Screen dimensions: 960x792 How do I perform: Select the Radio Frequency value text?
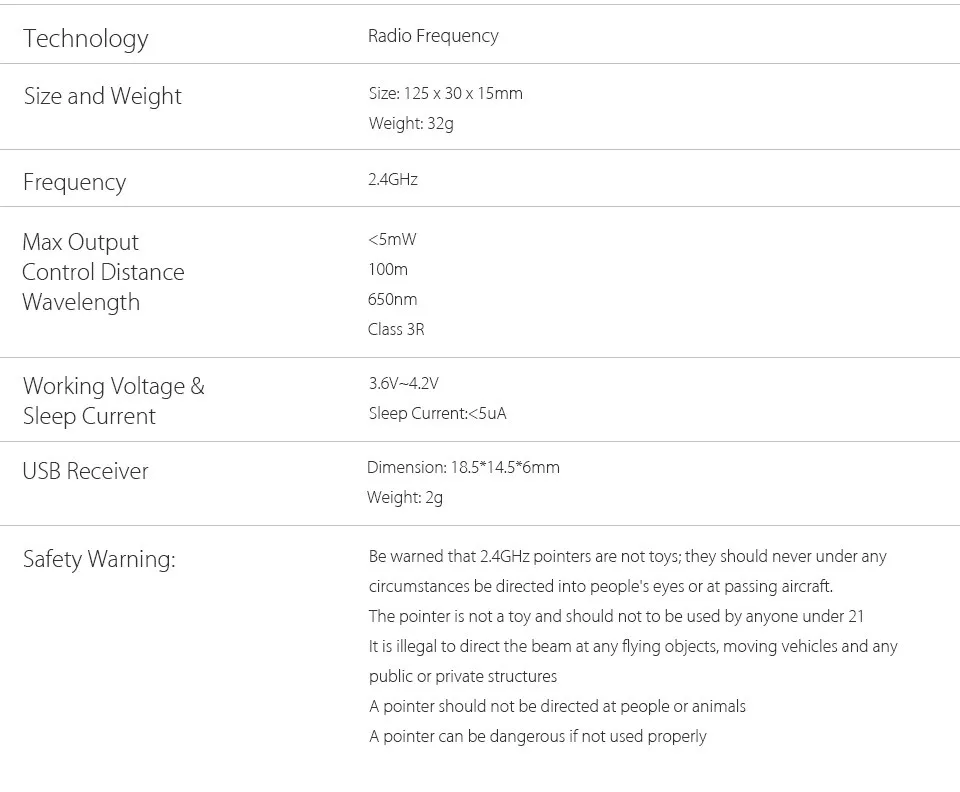[x=433, y=36]
